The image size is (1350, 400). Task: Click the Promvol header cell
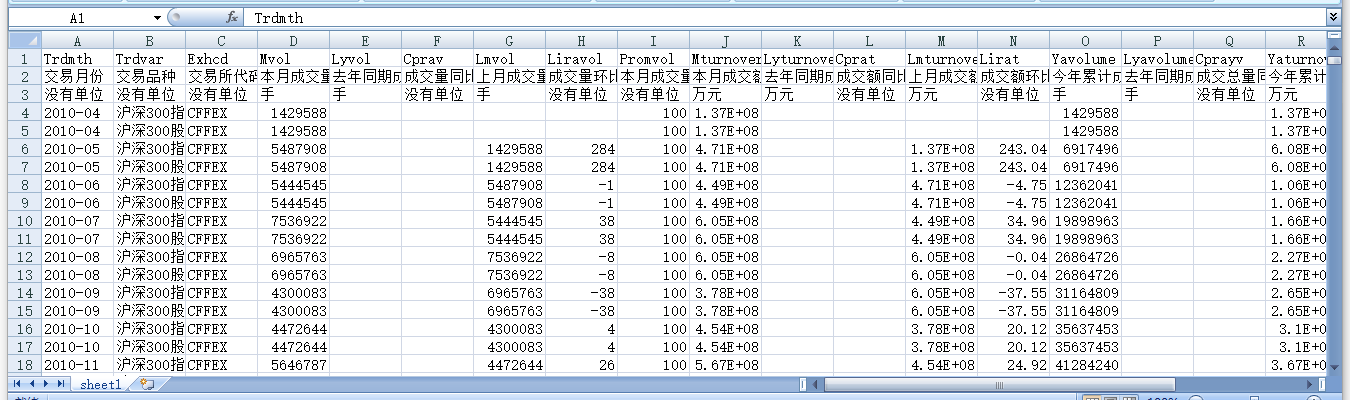(654, 59)
